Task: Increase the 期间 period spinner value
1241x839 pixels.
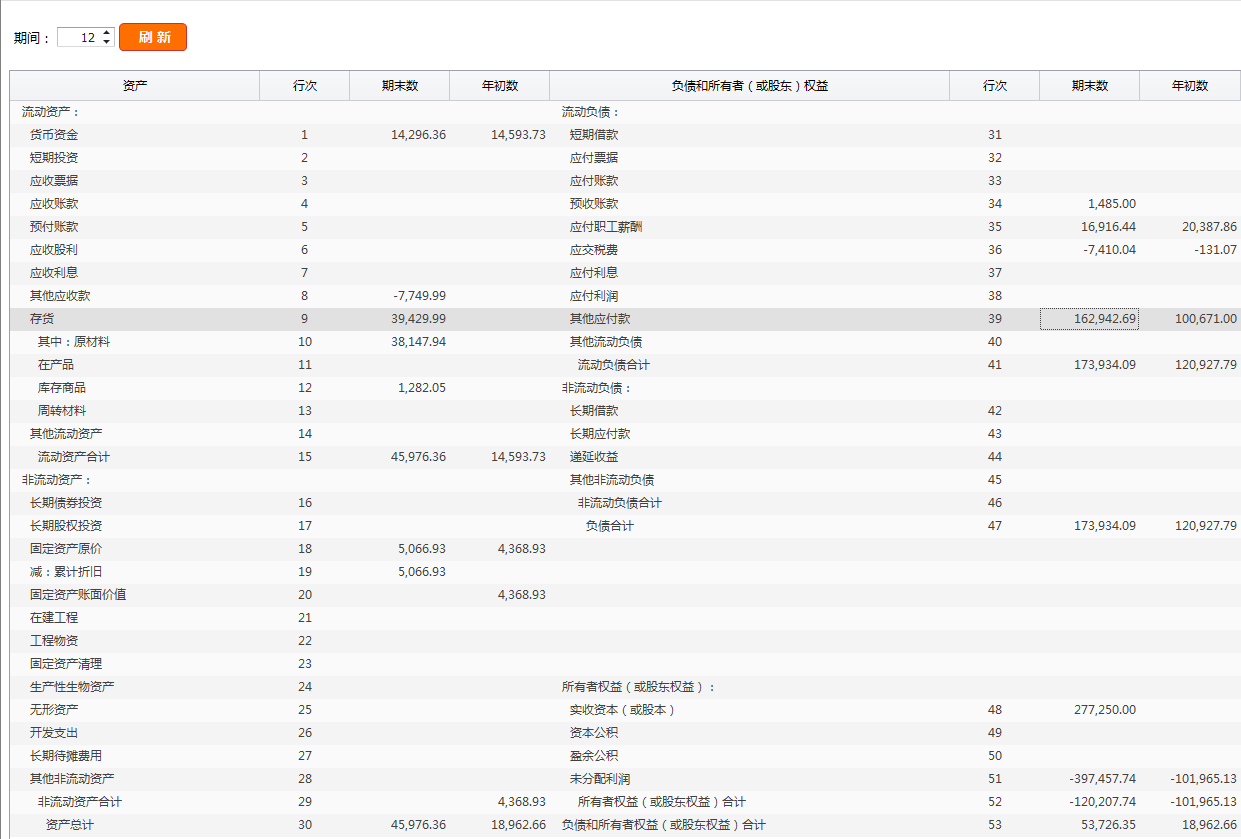Action: (108, 32)
